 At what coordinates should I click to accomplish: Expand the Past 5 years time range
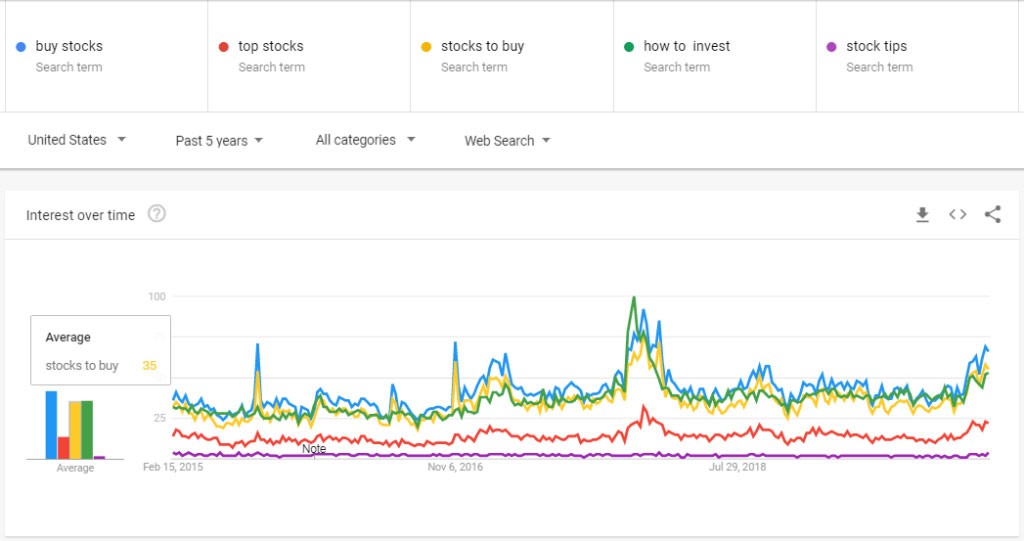[219, 141]
